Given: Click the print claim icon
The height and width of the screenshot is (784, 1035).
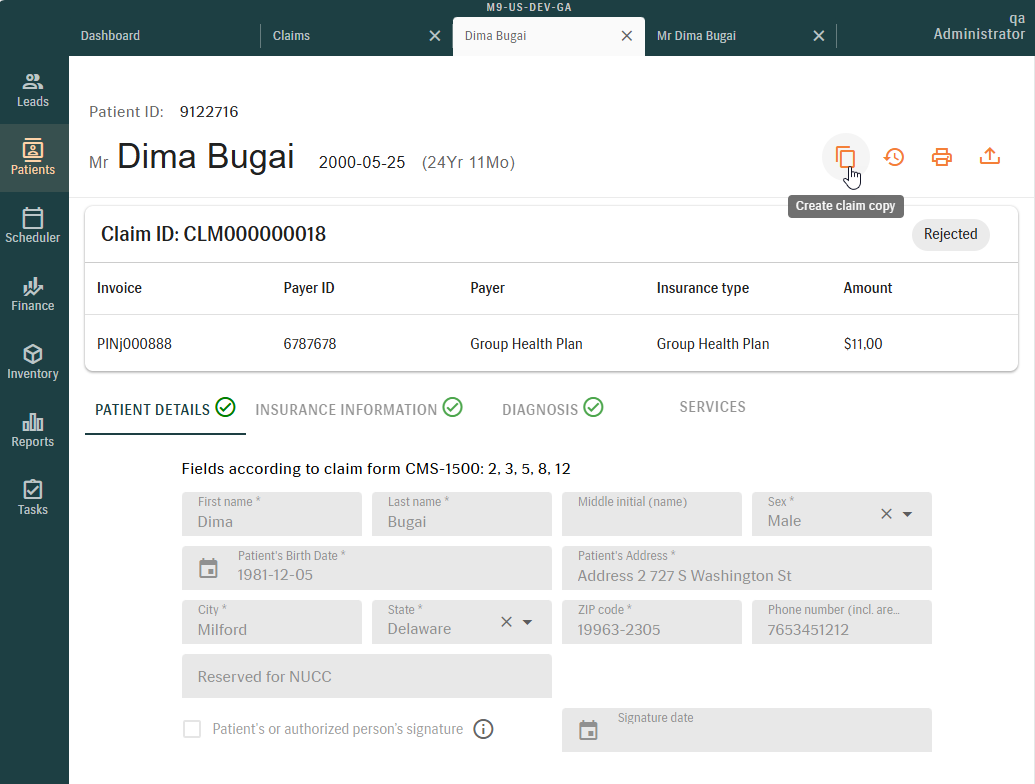Looking at the screenshot, I should pyautogui.click(x=942, y=157).
